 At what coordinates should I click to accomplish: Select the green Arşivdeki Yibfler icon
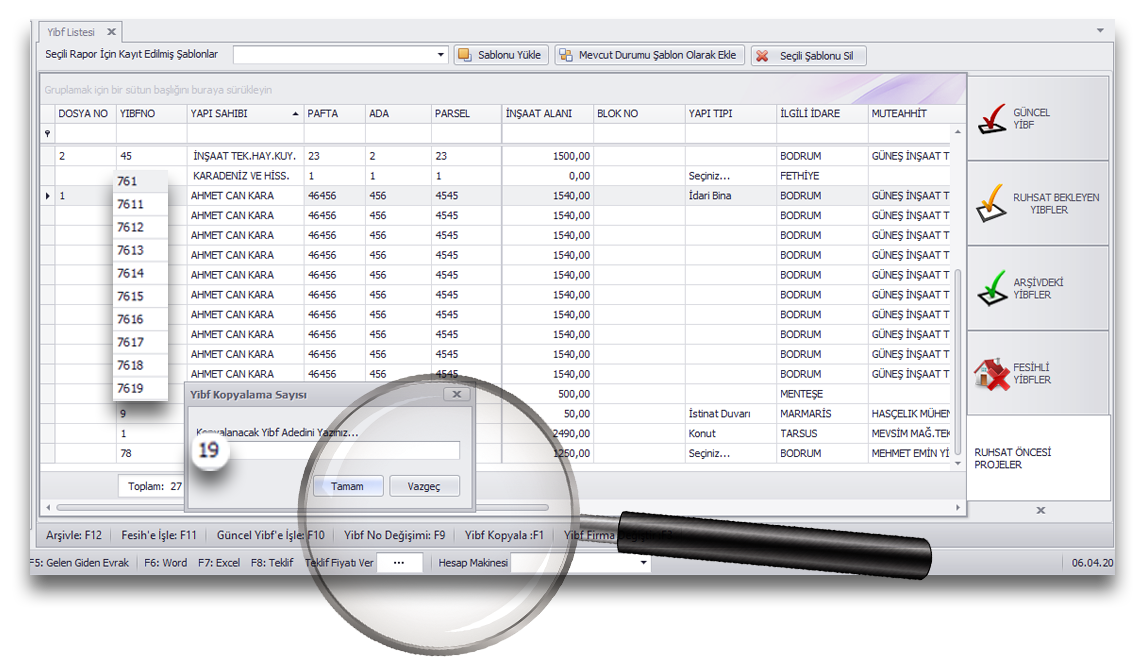pyautogui.click(x=991, y=288)
